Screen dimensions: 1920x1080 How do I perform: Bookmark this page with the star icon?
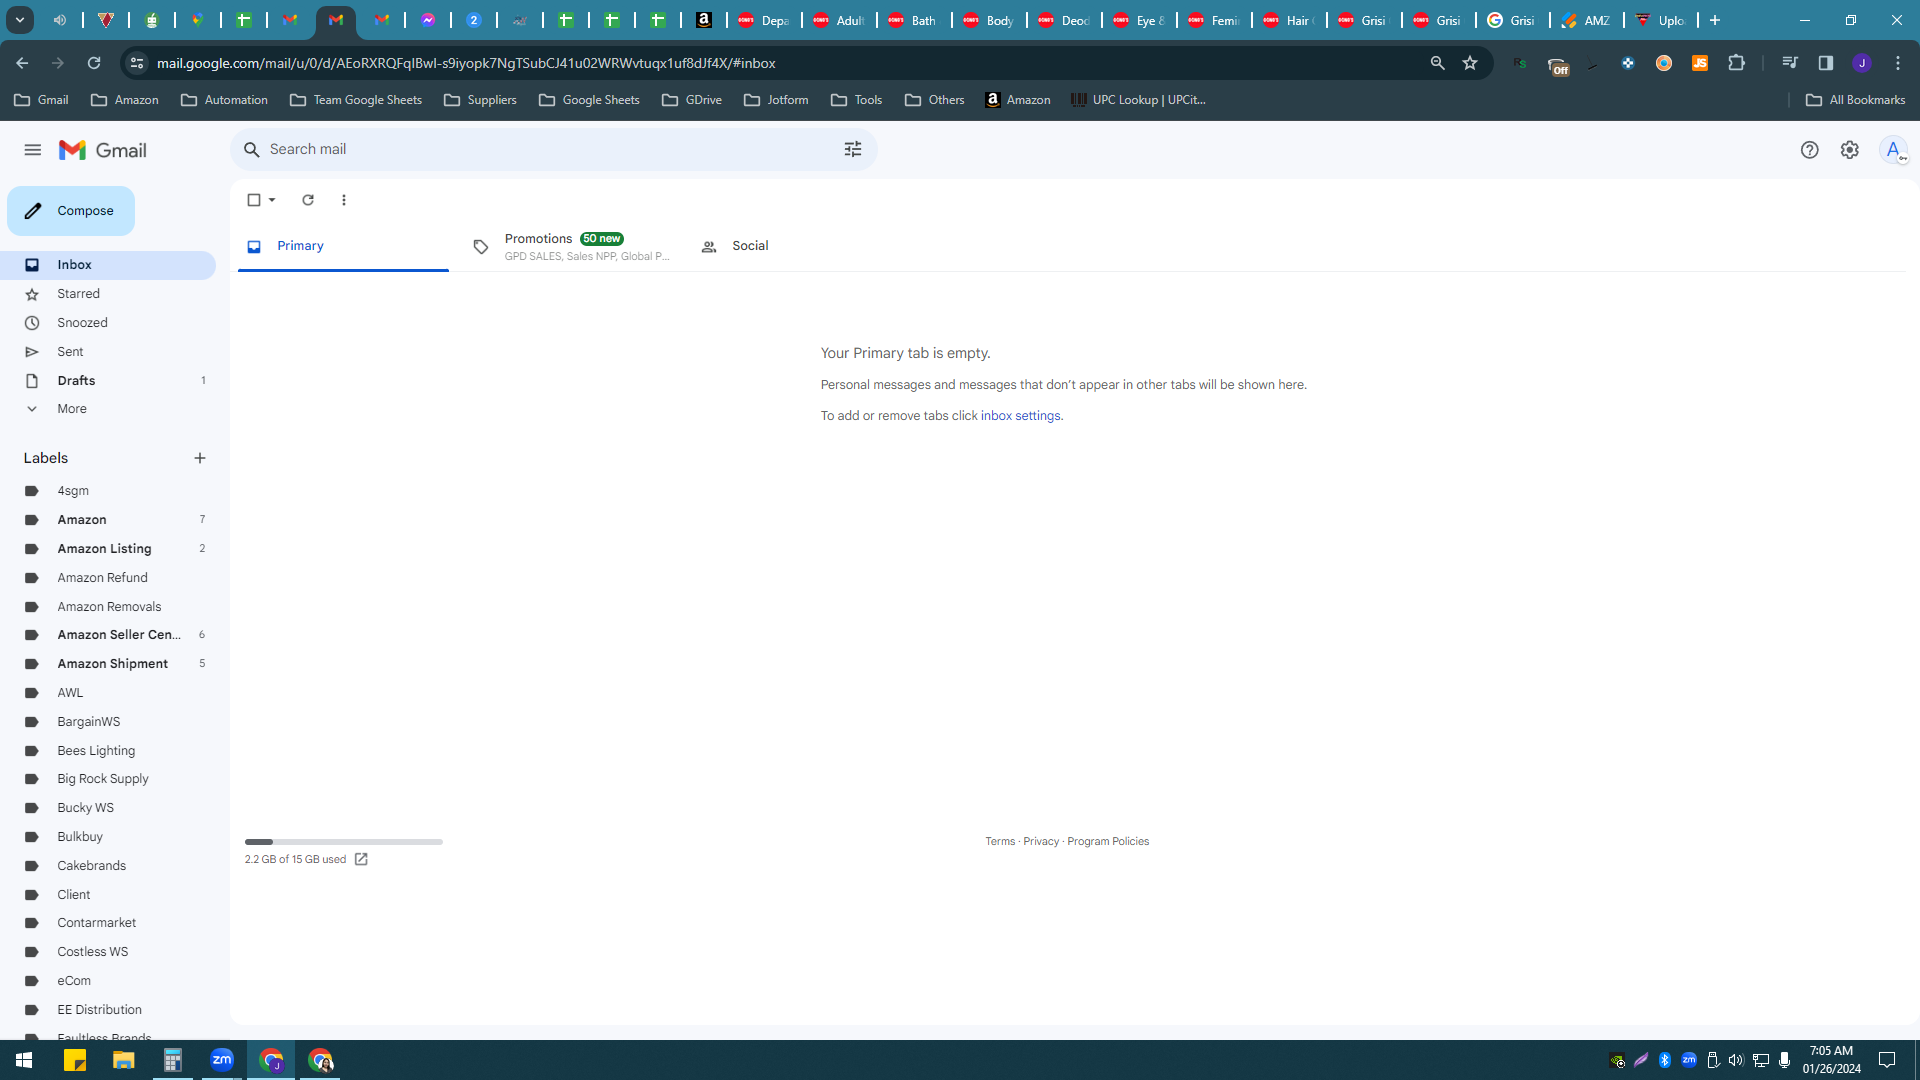1470,63
